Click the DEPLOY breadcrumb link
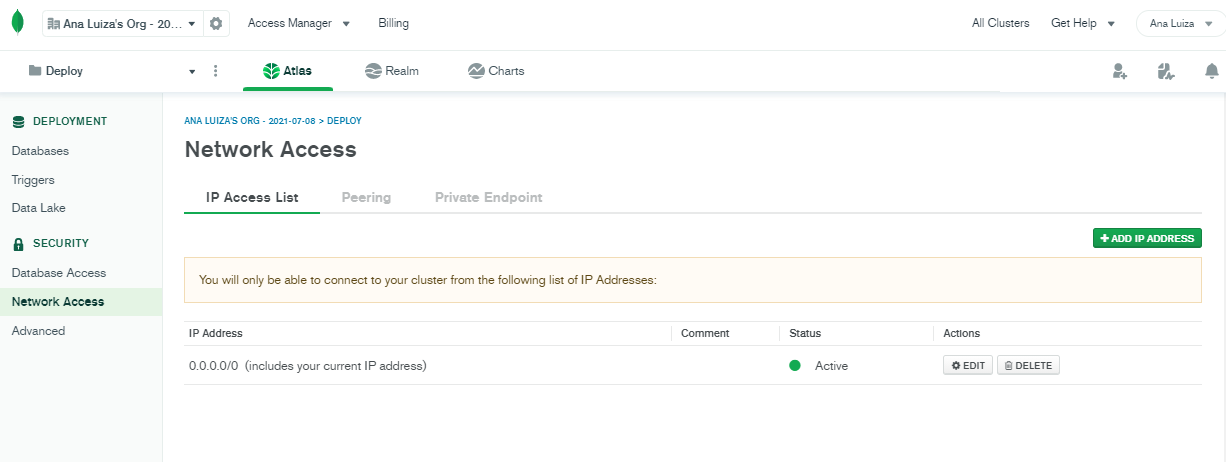1226x462 pixels. pyautogui.click(x=344, y=121)
